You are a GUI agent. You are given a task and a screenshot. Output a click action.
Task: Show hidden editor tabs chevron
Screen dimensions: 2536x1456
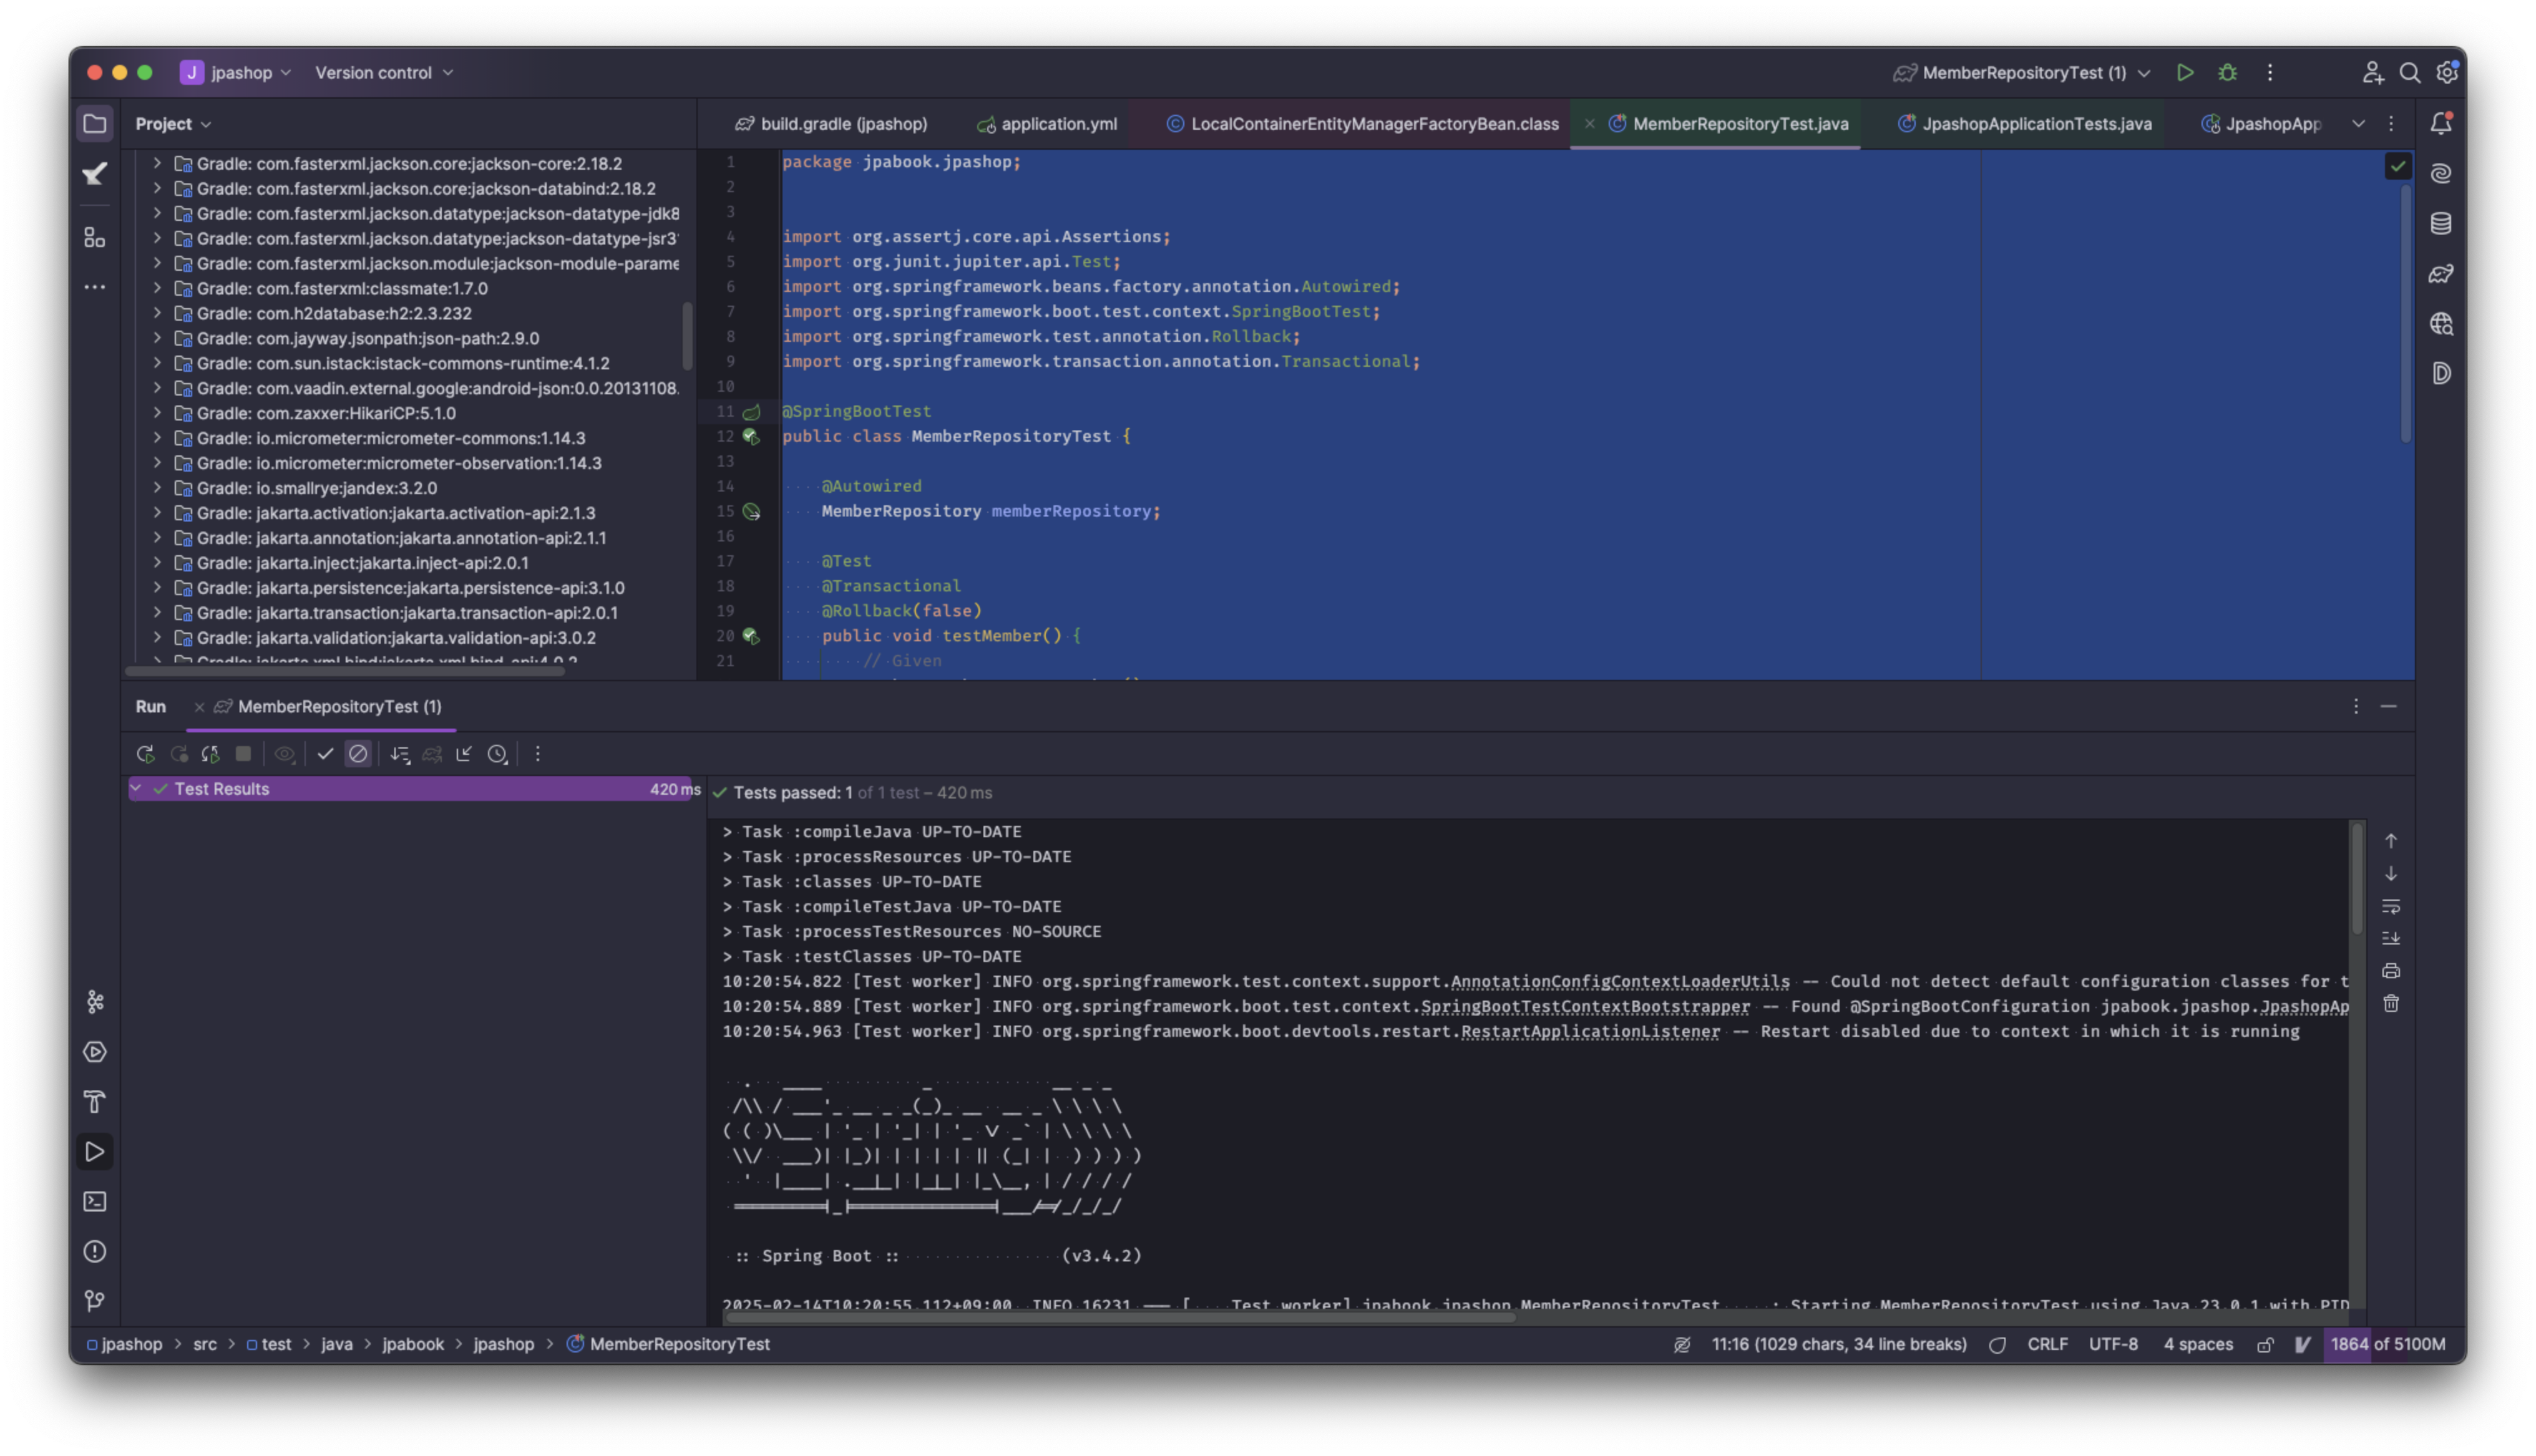pyautogui.click(x=2358, y=124)
